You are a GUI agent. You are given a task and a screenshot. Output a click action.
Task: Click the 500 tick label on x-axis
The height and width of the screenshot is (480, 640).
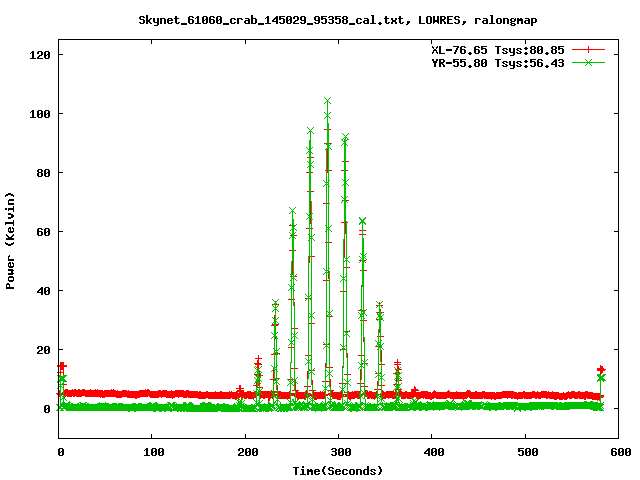(526, 453)
